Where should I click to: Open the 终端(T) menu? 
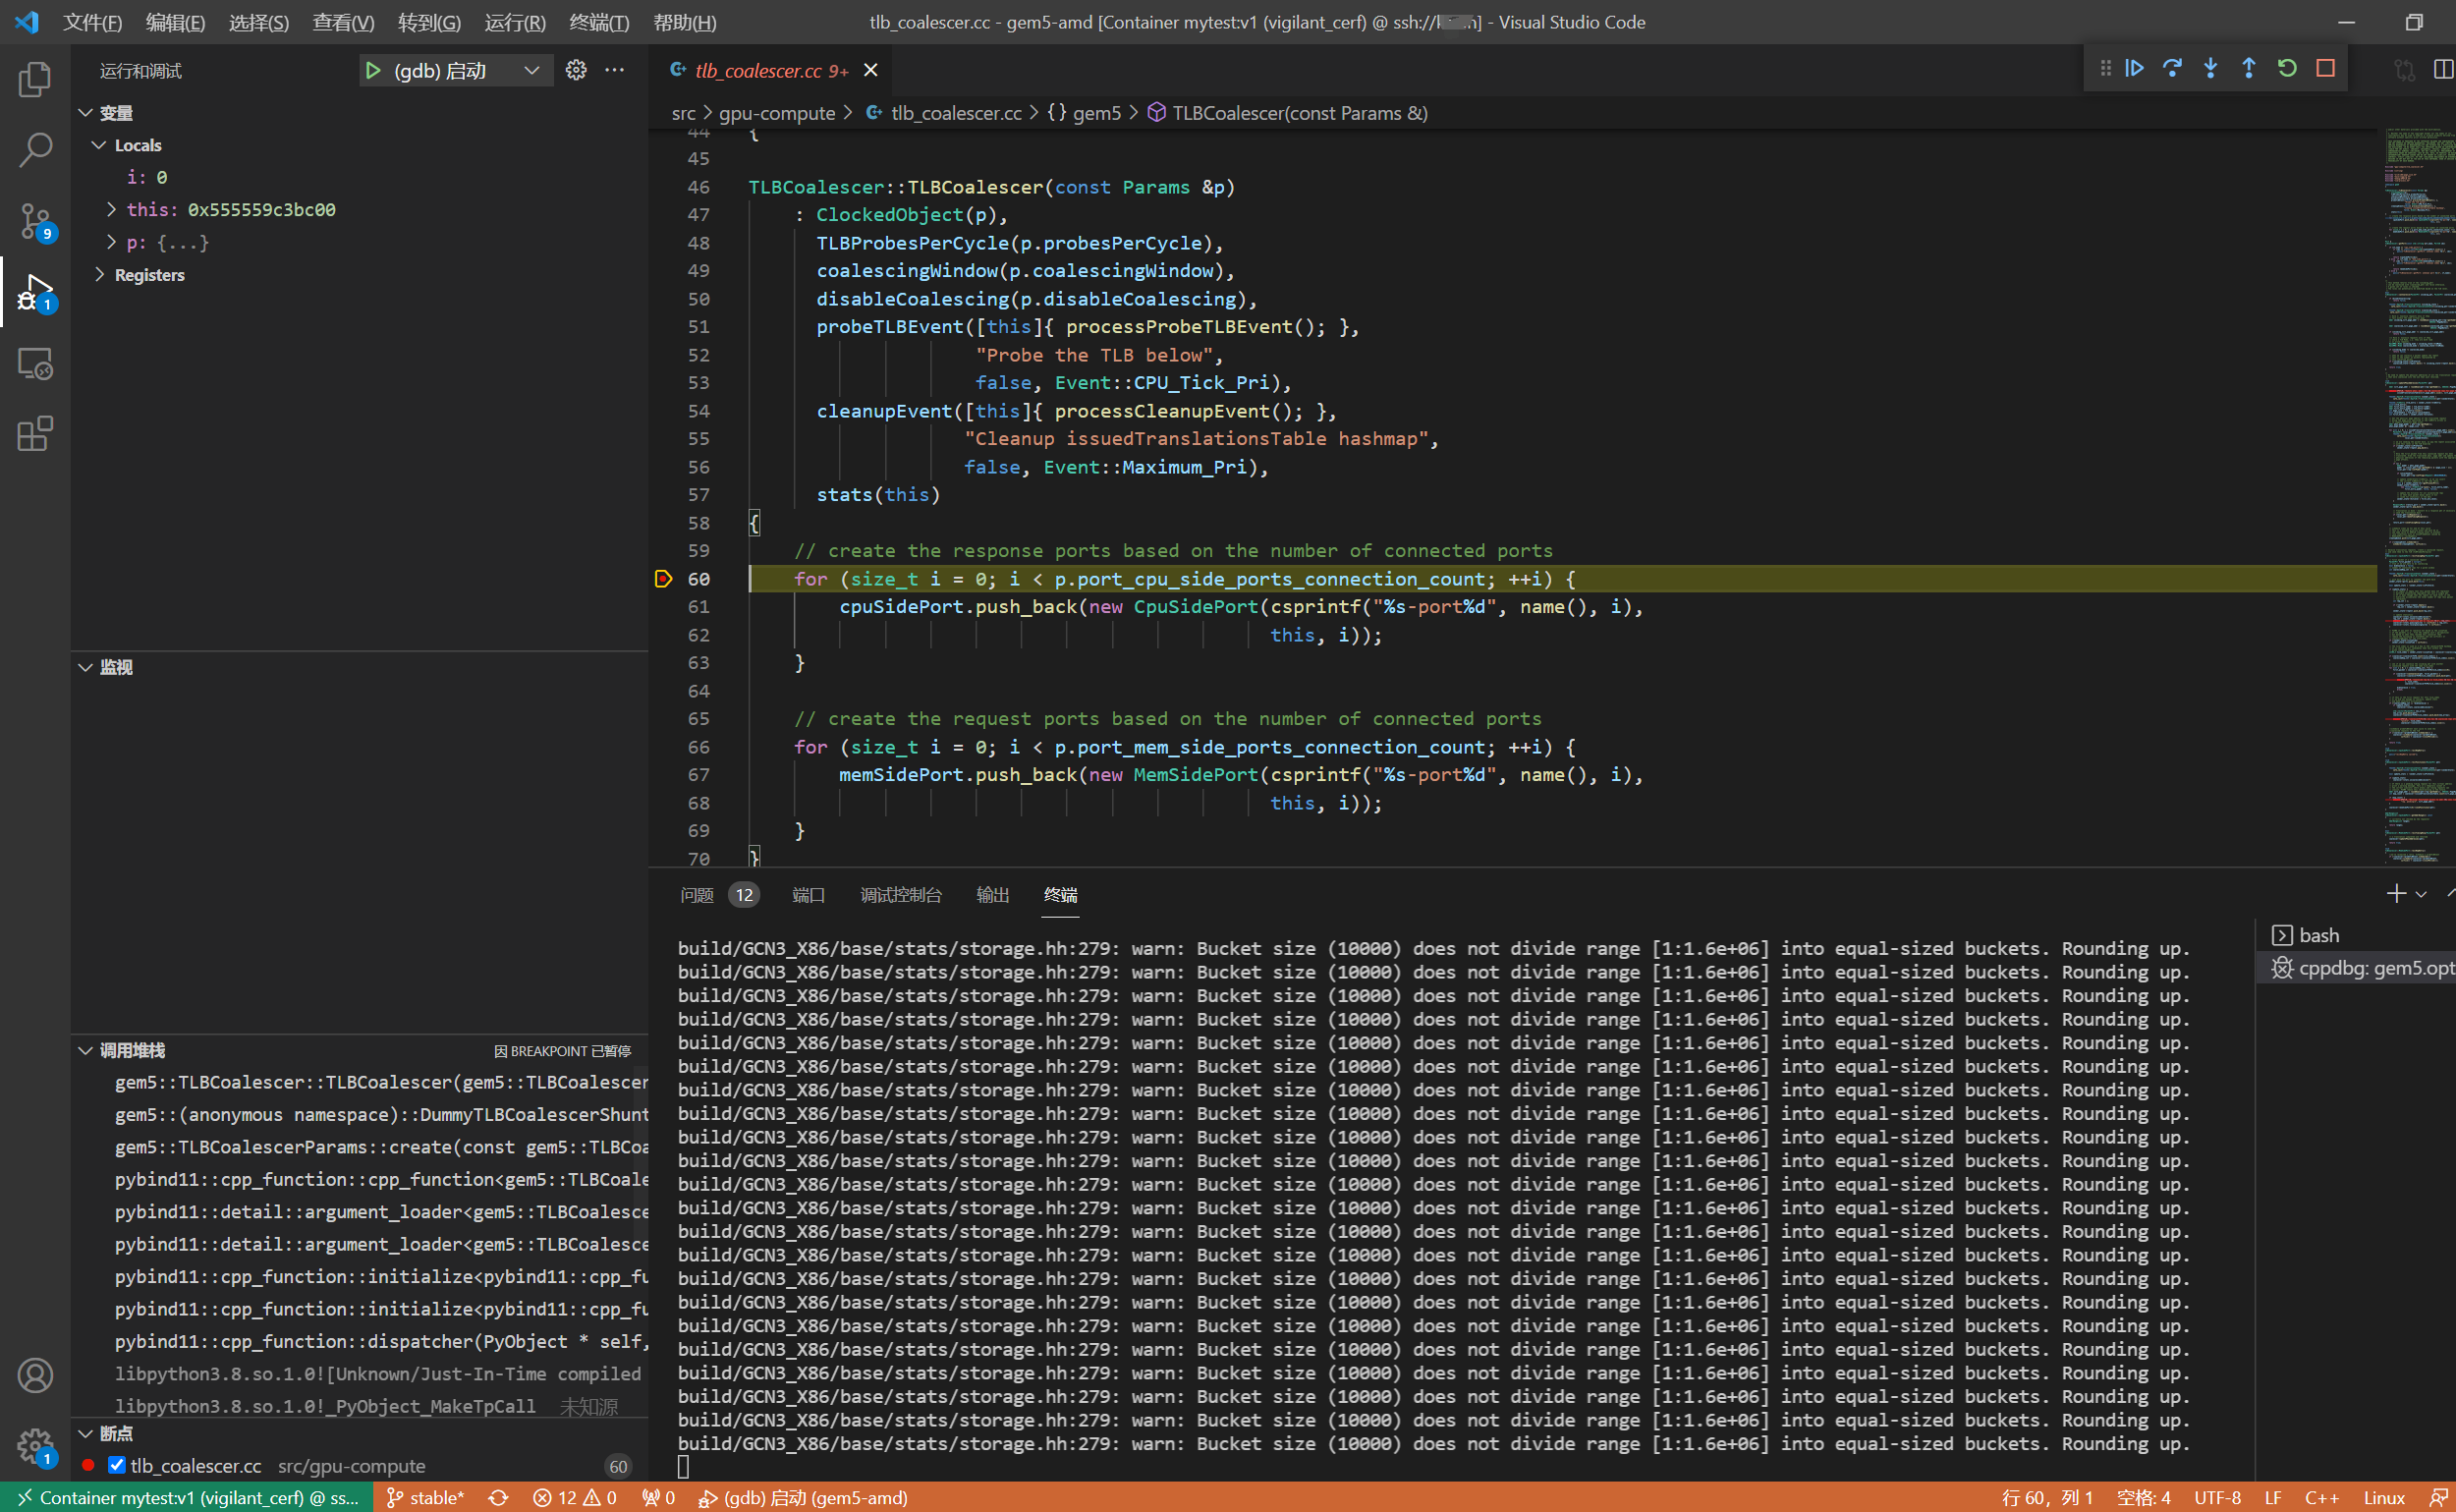598,22
